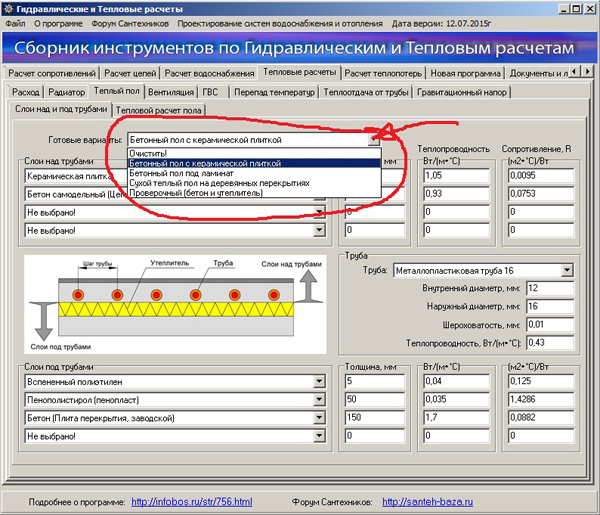
Task: Click resistance field with 0,125
Action: point(541,381)
